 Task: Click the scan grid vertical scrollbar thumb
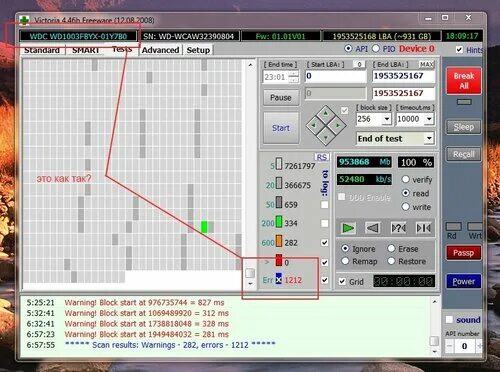250,273
